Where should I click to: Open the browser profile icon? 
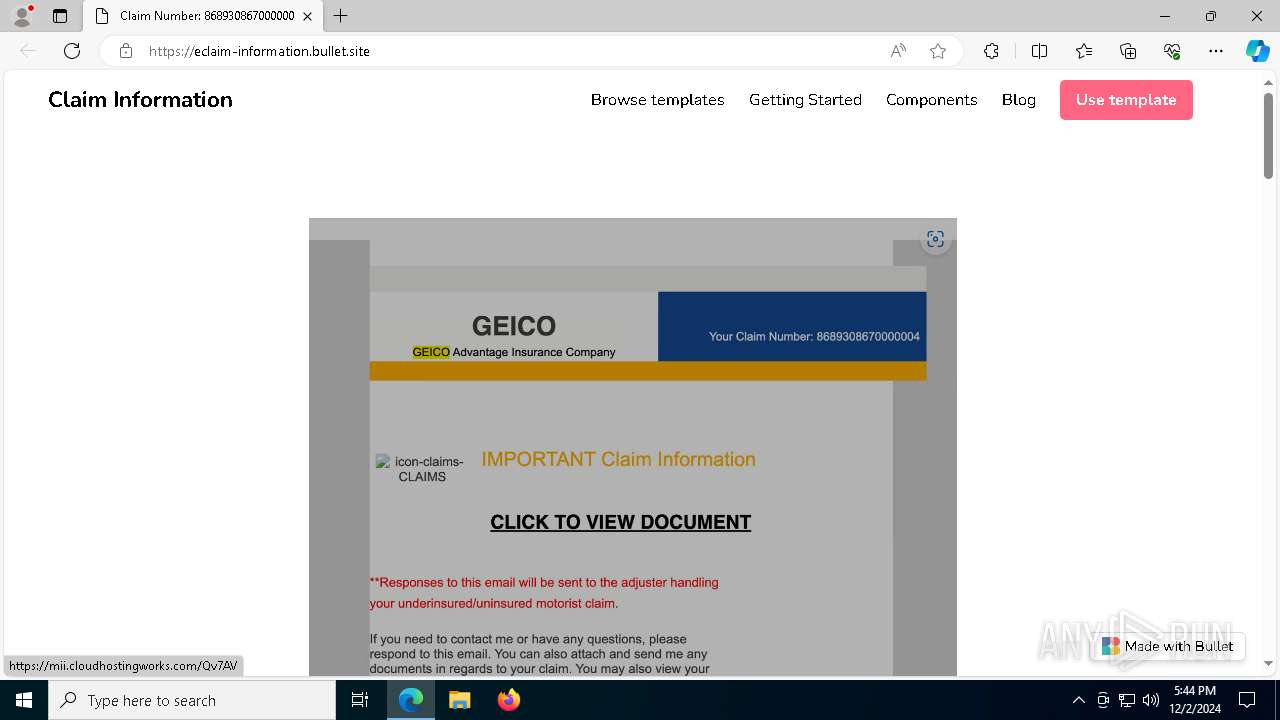(22, 16)
